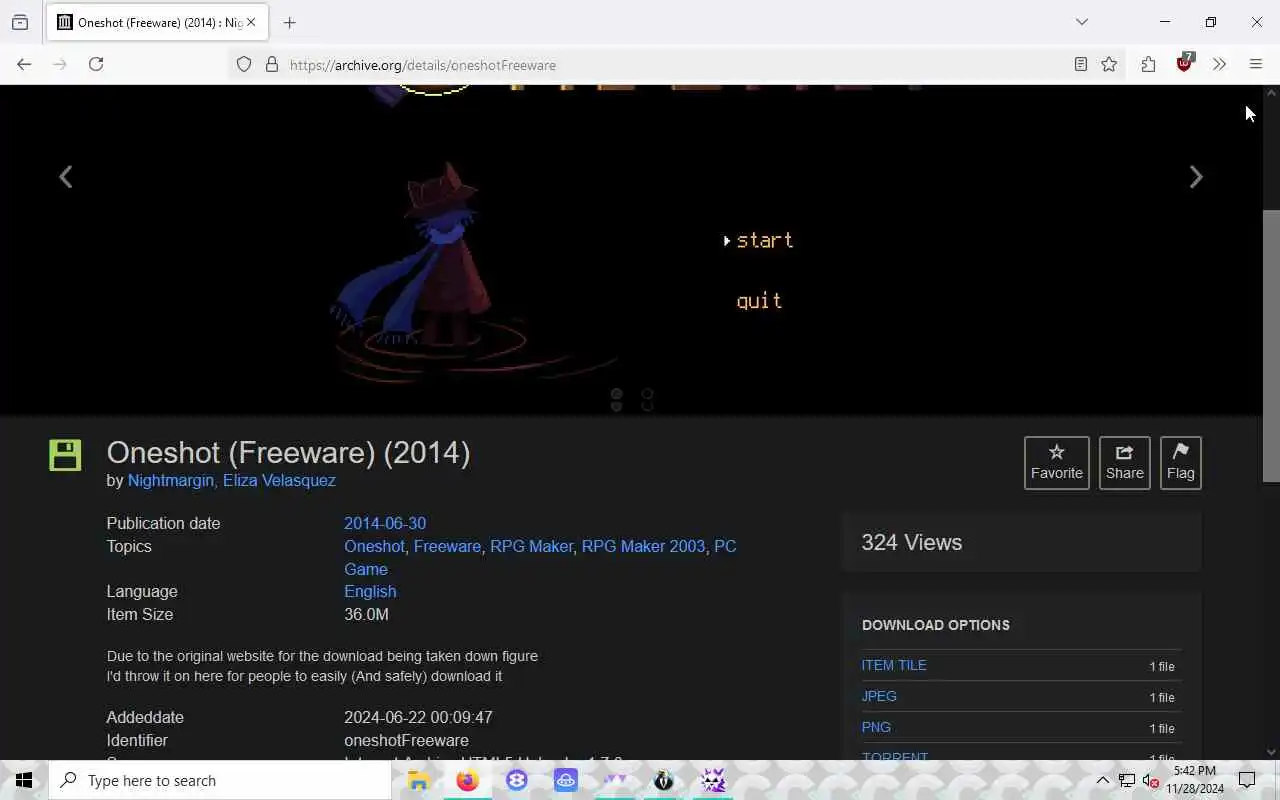This screenshot has height=800, width=1280.
Task: Open the 2014-06-30 publication date link
Action: [x=385, y=524]
